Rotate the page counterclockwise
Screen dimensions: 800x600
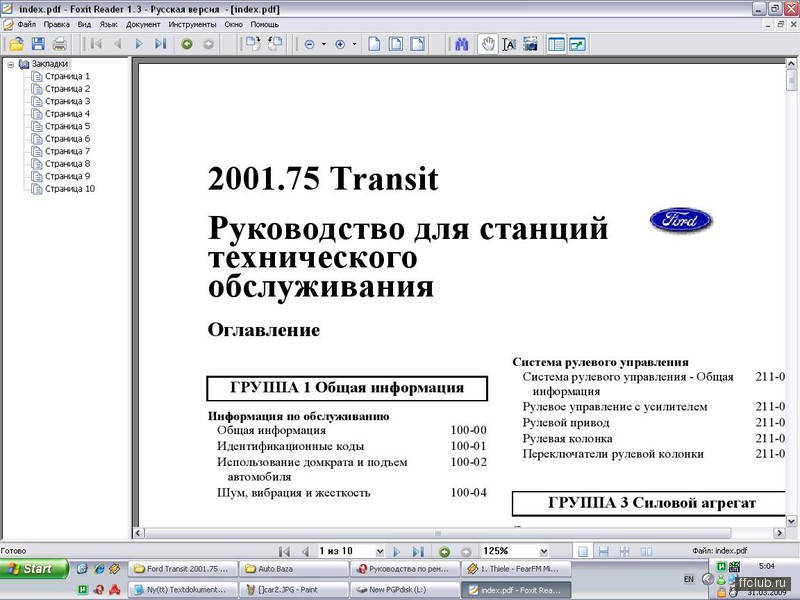(275, 44)
